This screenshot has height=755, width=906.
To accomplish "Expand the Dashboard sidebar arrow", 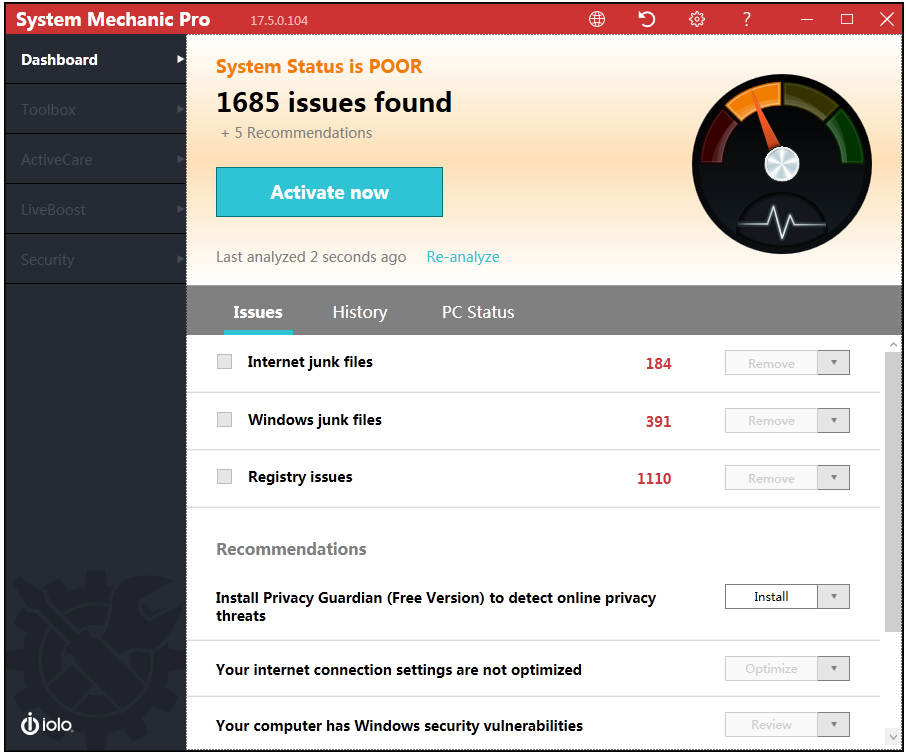I will click(180, 59).
